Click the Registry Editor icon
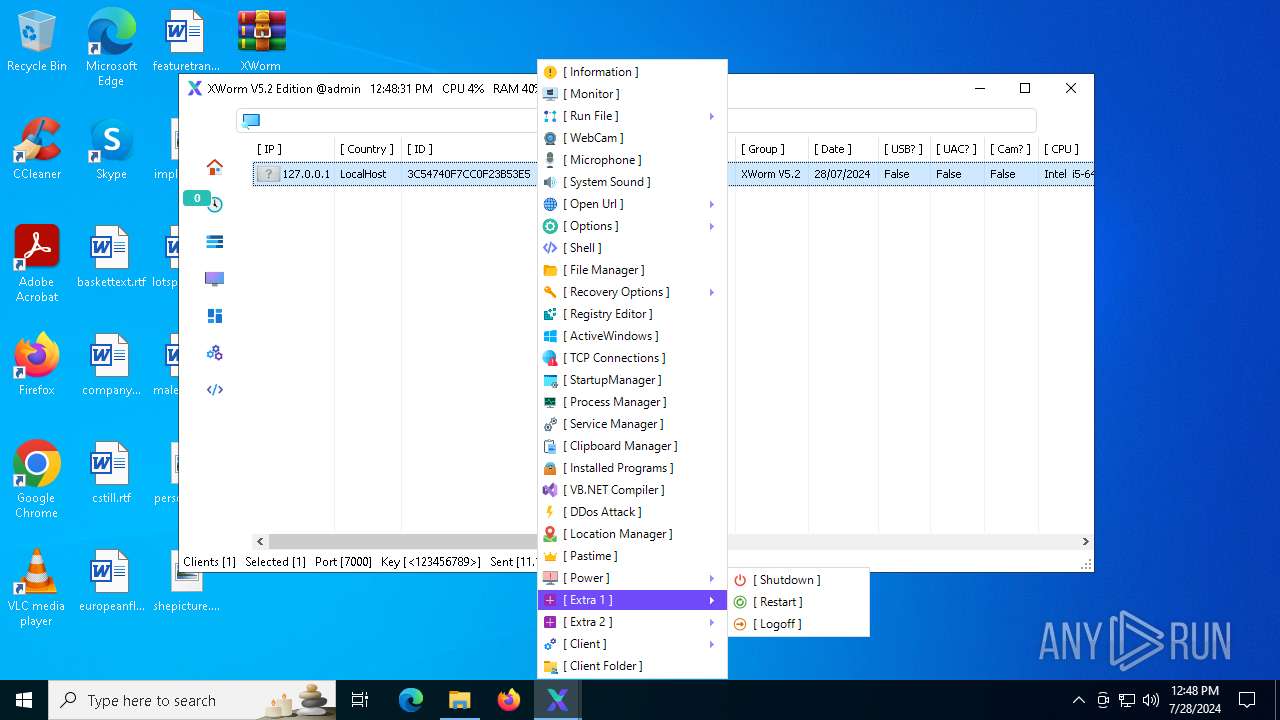This screenshot has height=720, width=1280. tap(550, 314)
